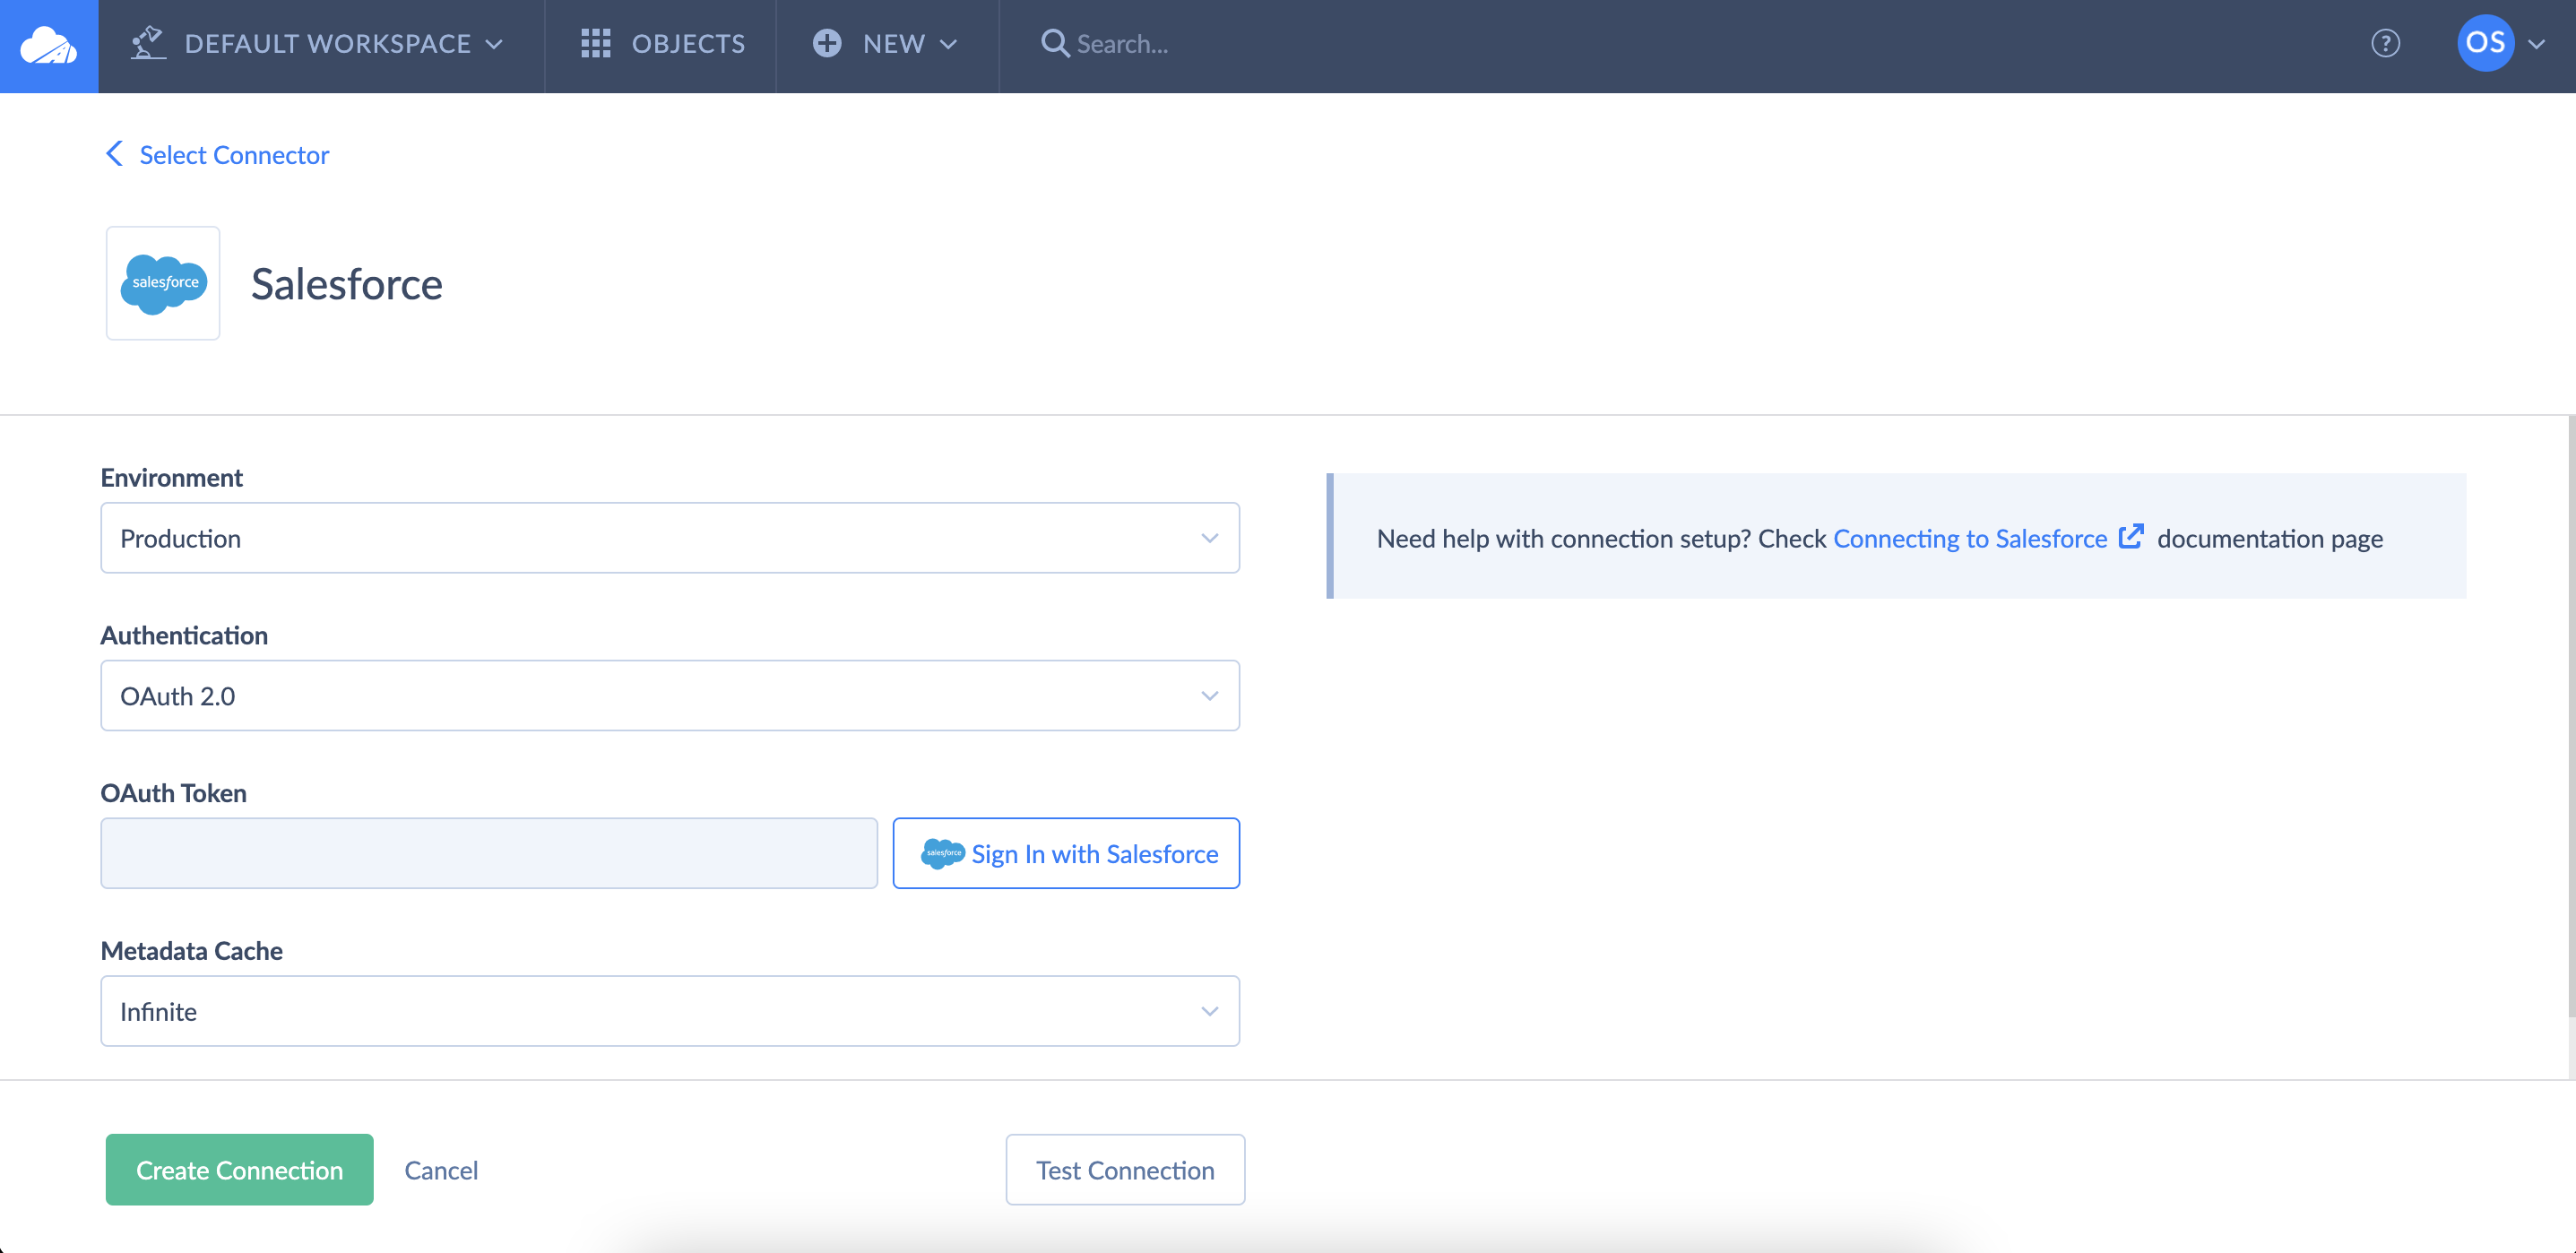This screenshot has height=1253, width=2576.
Task: Open the Default Workspace menu
Action: pyautogui.click(x=327, y=43)
